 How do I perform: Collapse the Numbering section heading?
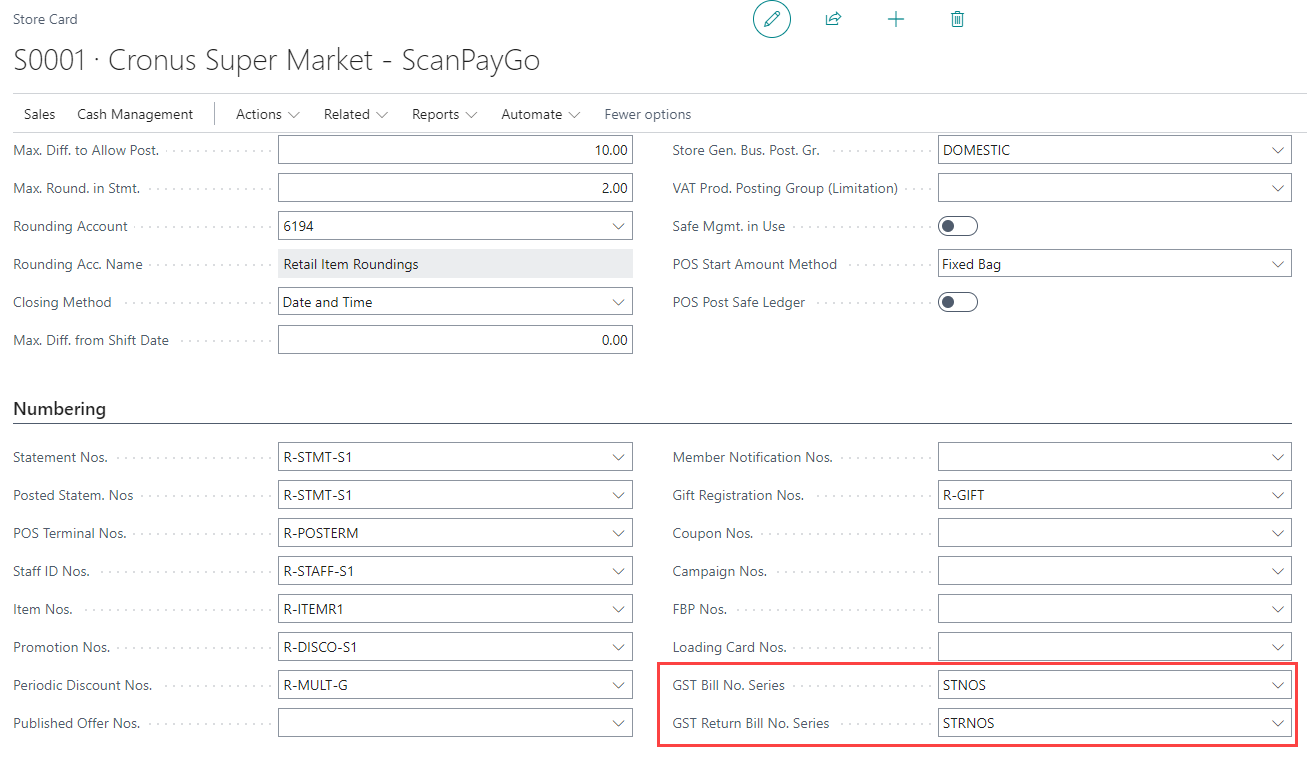[59, 409]
